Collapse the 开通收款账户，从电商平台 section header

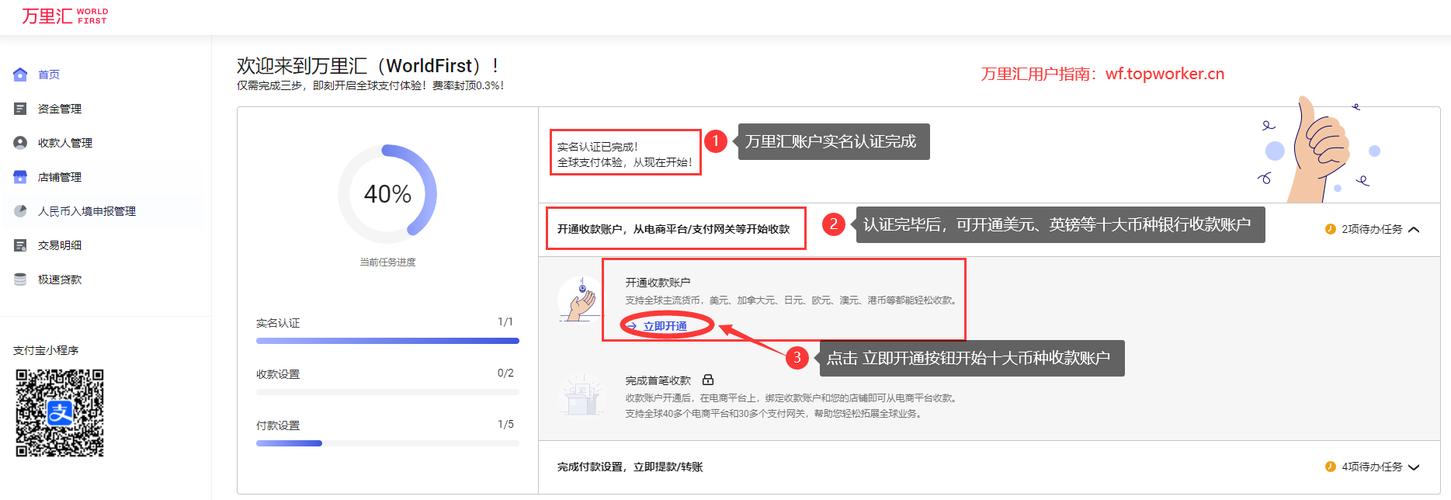pyautogui.click(x=989, y=229)
